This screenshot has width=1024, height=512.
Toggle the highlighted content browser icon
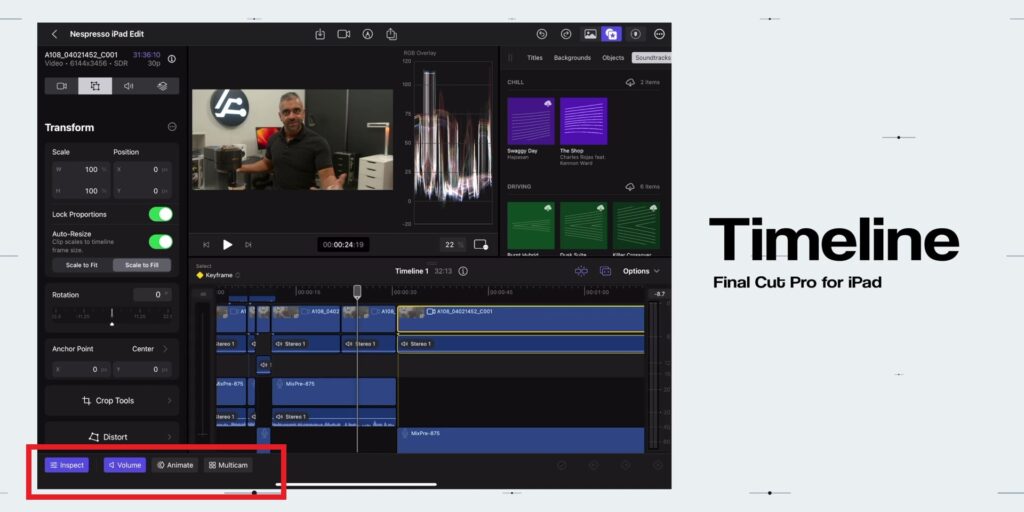pyautogui.click(x=611, y=34)
